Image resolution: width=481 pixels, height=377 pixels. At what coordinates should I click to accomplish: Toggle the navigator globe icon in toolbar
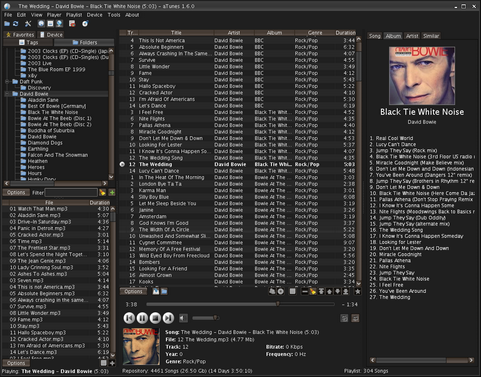click(x=41, y=24)
